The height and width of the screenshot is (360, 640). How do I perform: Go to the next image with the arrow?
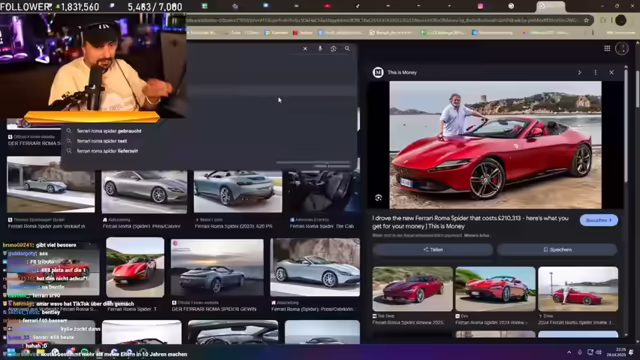click(579, 72)
